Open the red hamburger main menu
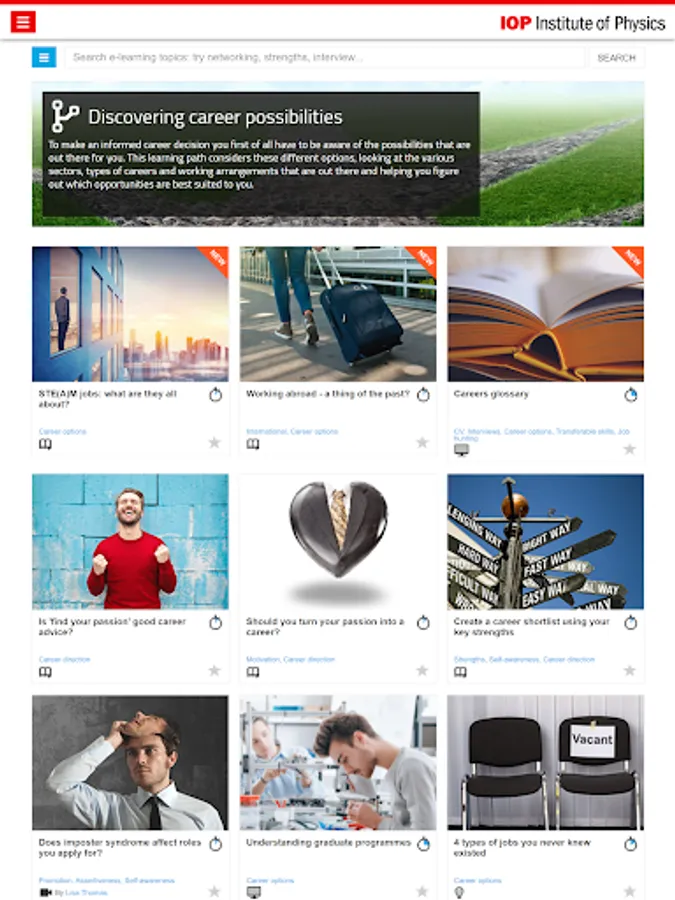 point(23,22)
